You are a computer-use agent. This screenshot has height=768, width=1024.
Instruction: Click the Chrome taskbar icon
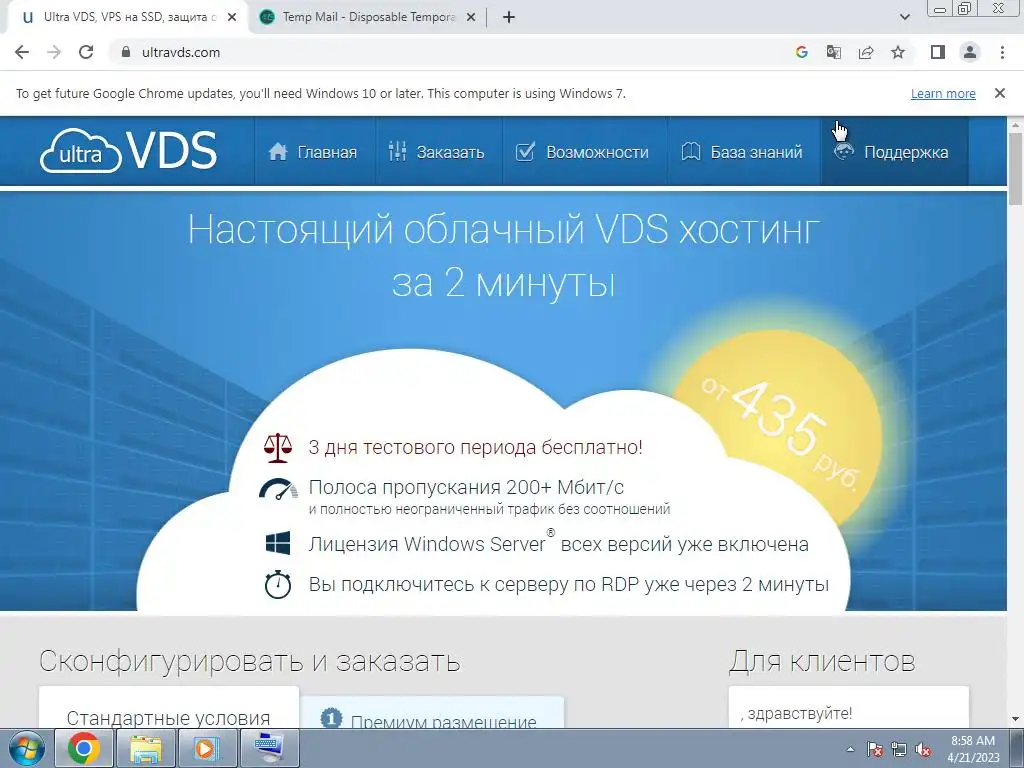point(84,748)
